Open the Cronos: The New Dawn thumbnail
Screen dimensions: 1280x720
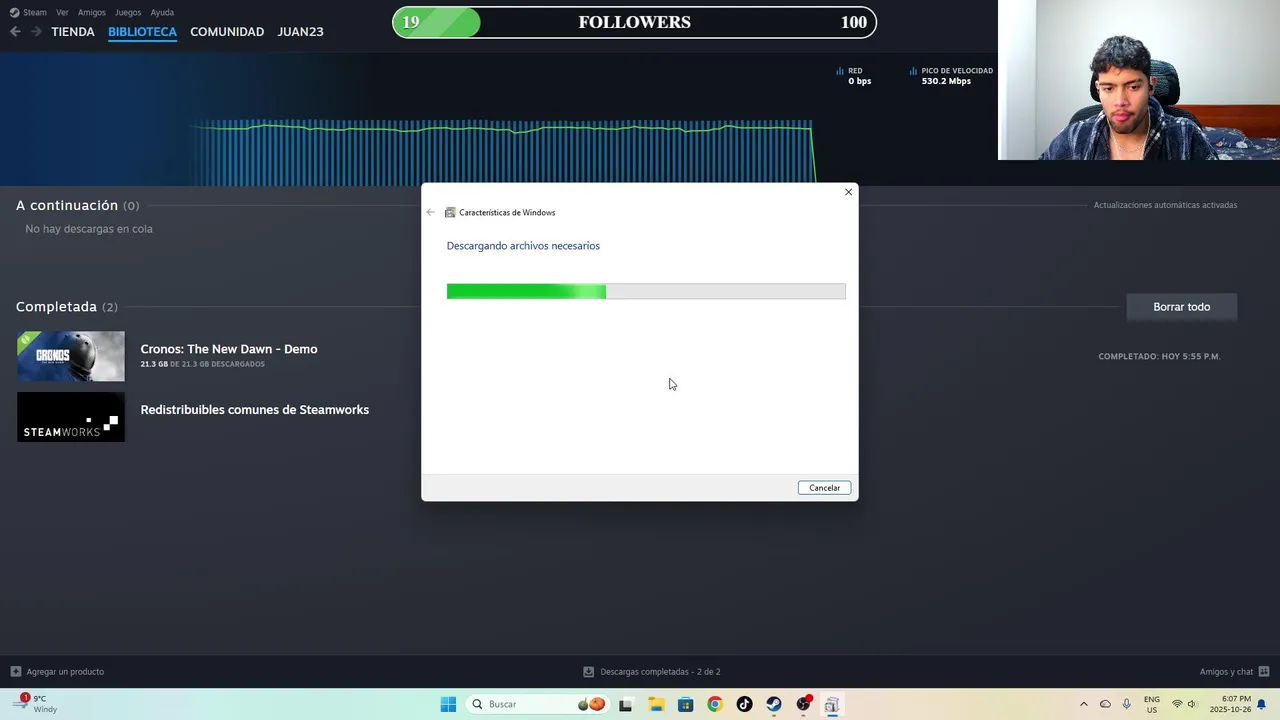[x=71, y=356]
